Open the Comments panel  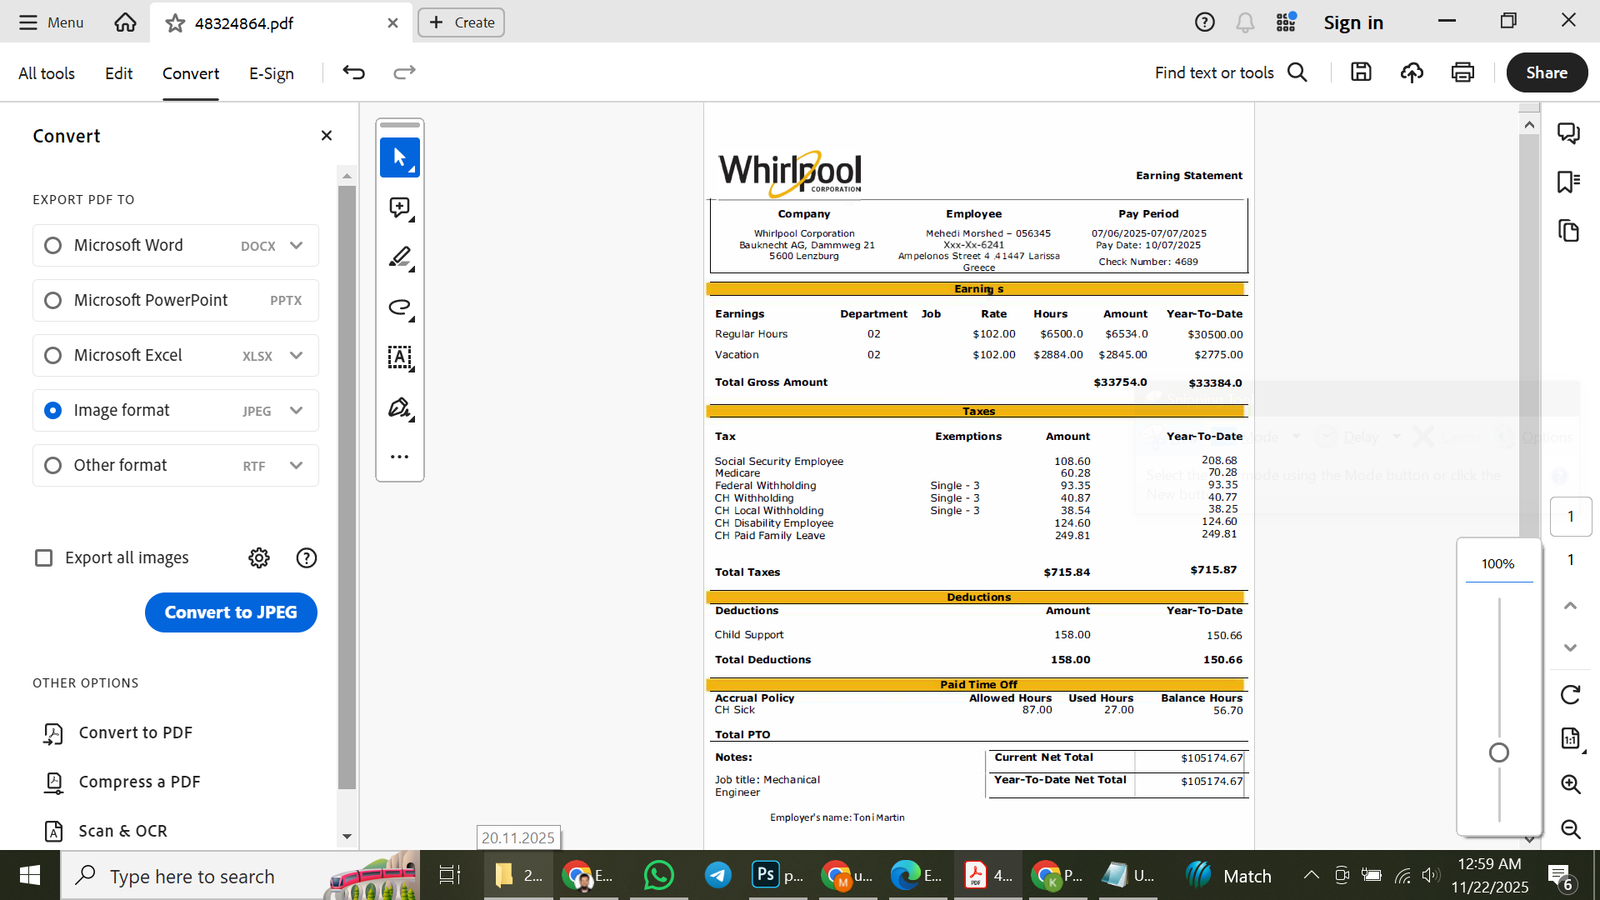point(1568,132)
